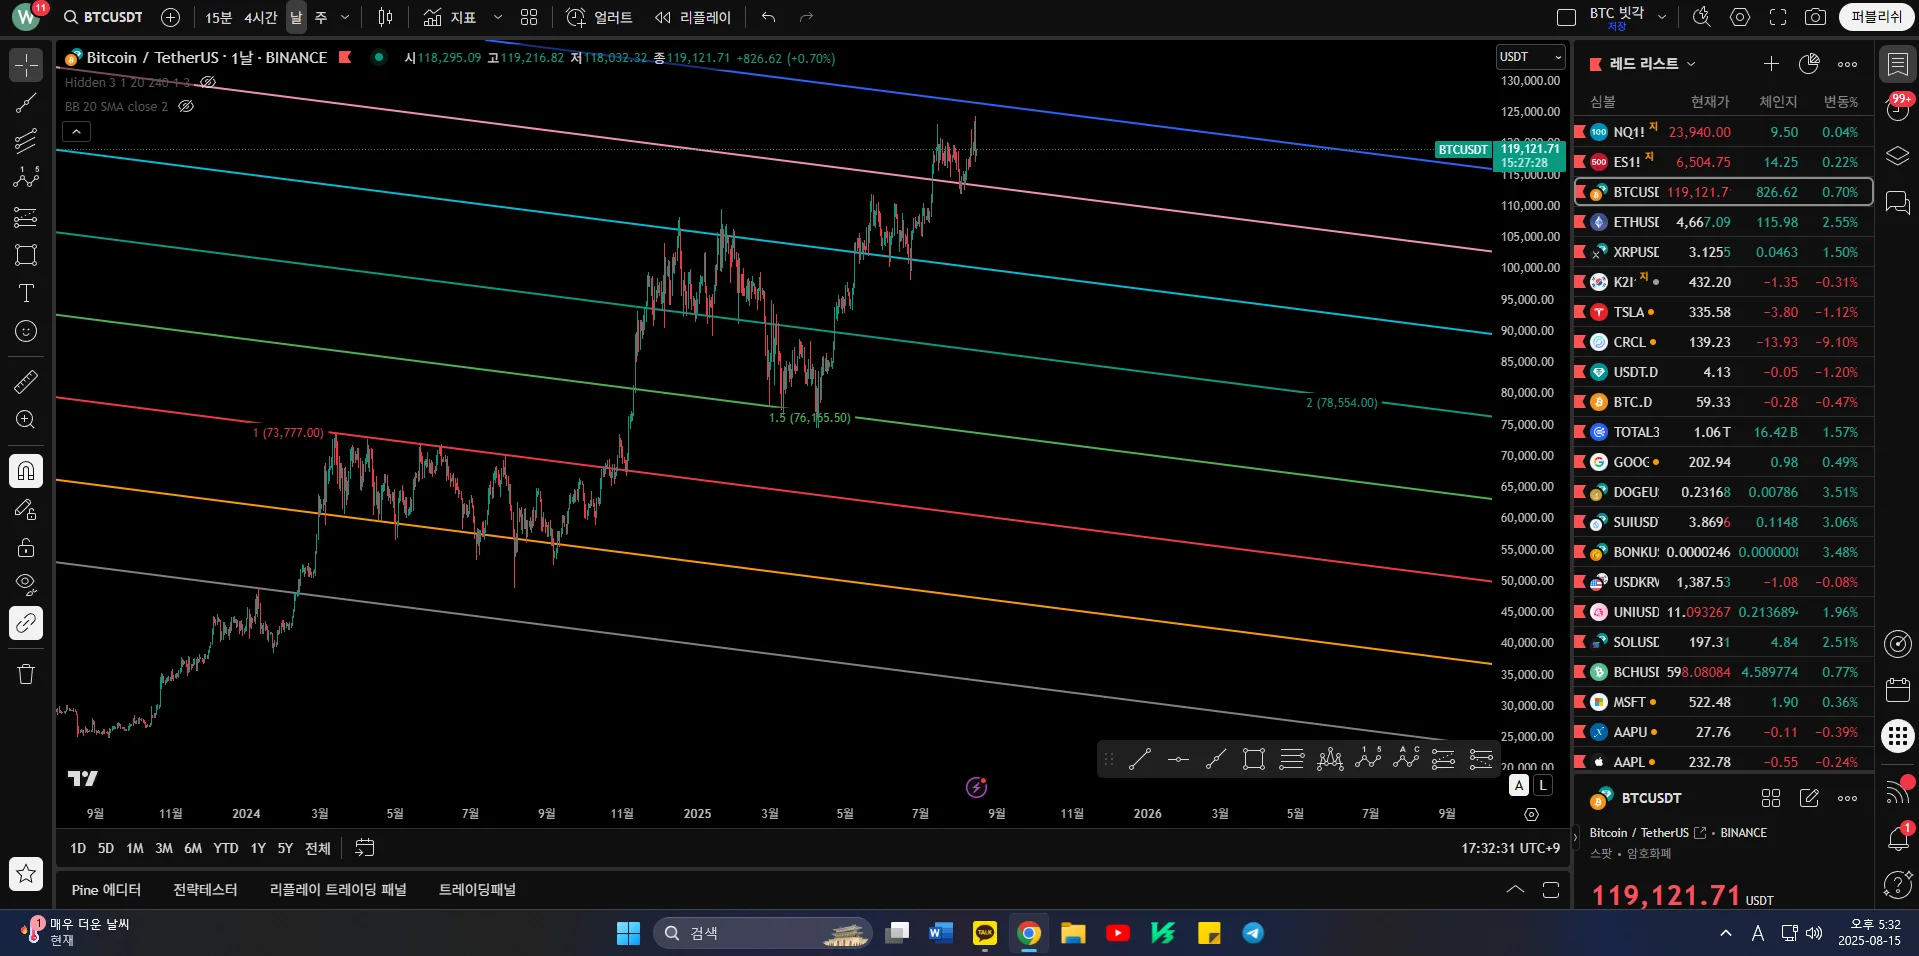The height and width of the screenshot is (956, 1919).
Task: Open the favorites star toolbar button
Action: point(26,874)
